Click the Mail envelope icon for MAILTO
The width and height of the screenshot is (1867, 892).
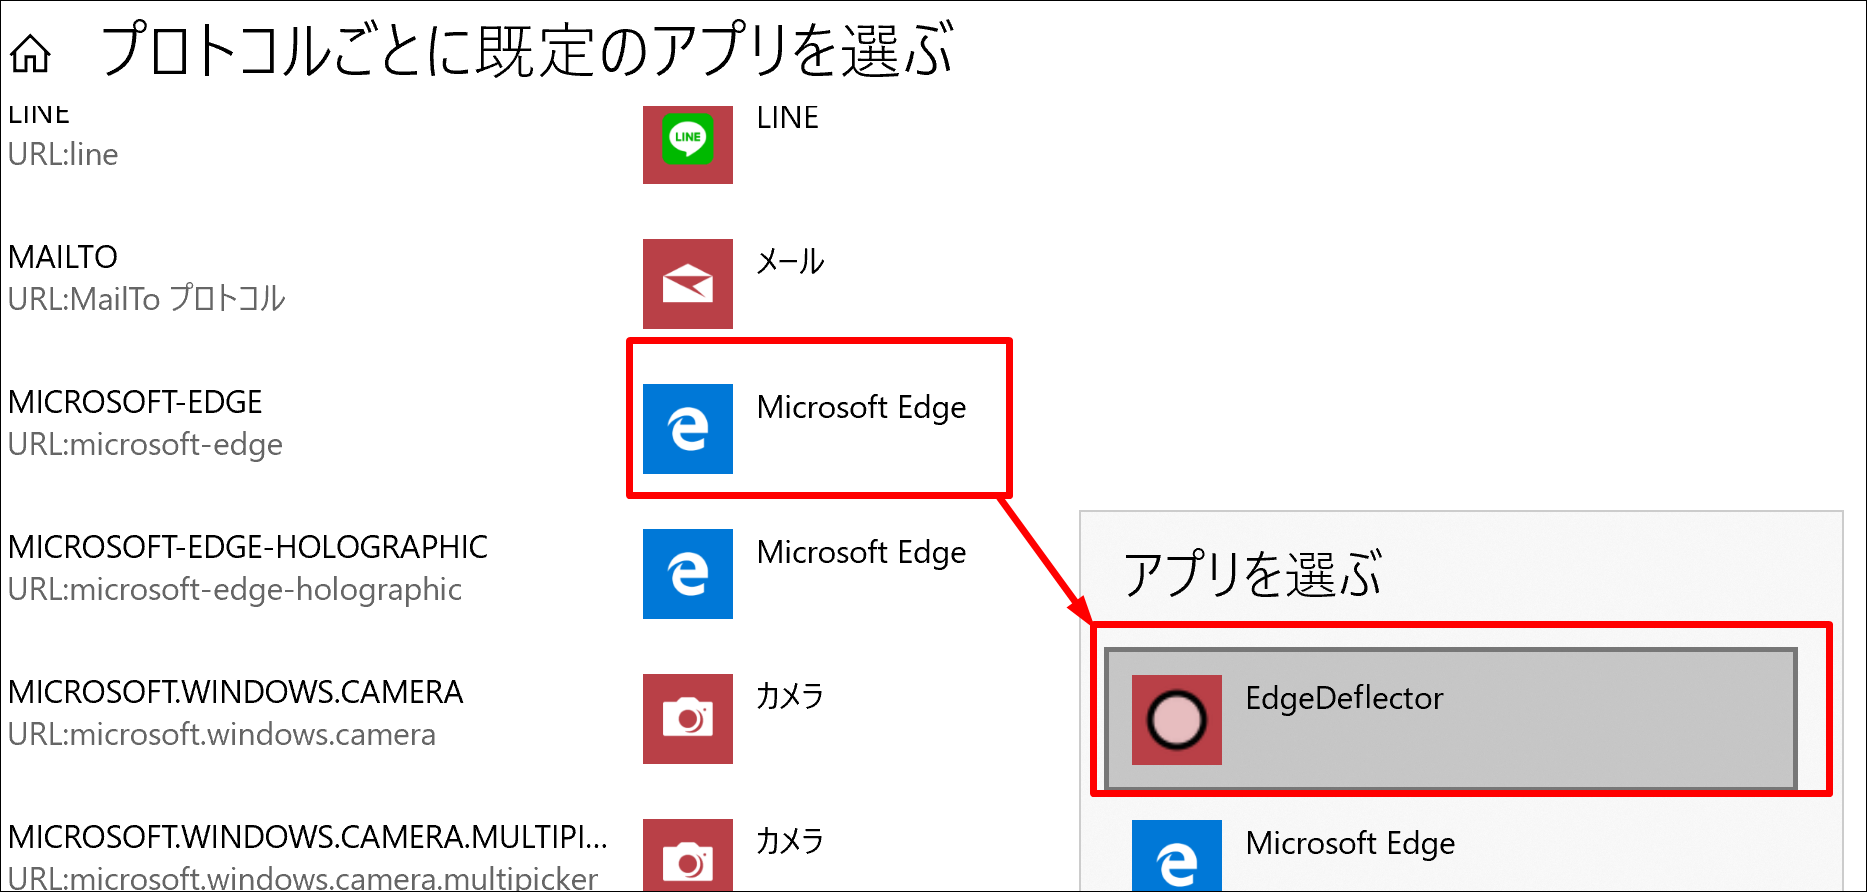pos(688,284)
